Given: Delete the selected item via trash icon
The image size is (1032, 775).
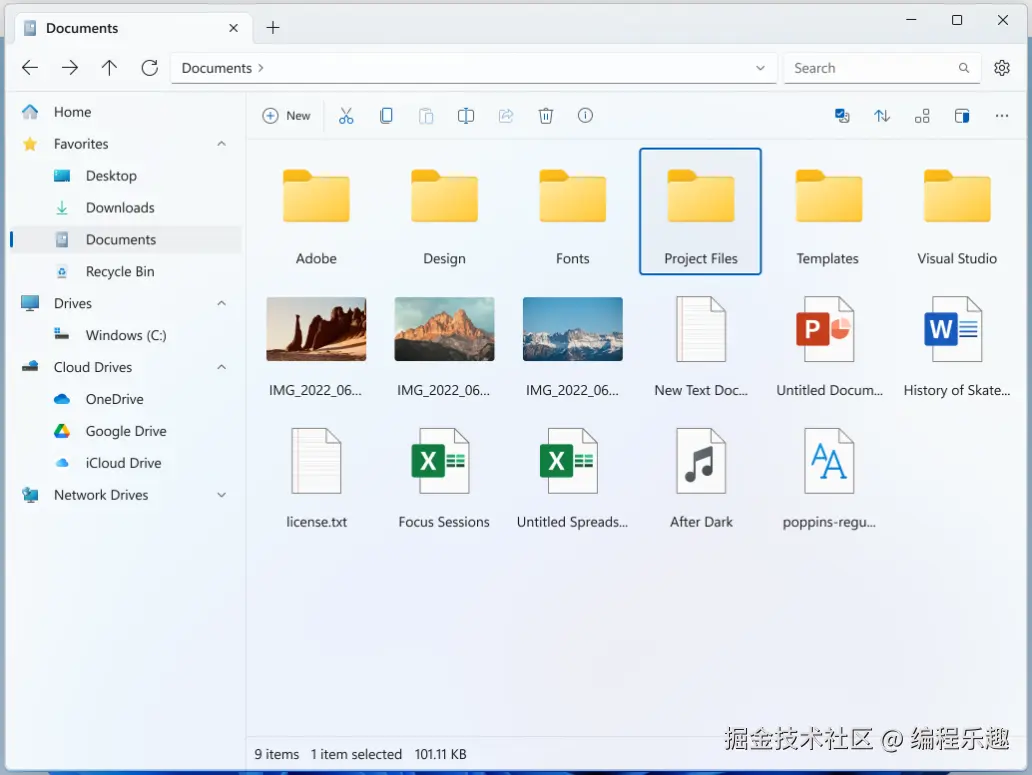Looking at the screenshot, I should [546, 115].
